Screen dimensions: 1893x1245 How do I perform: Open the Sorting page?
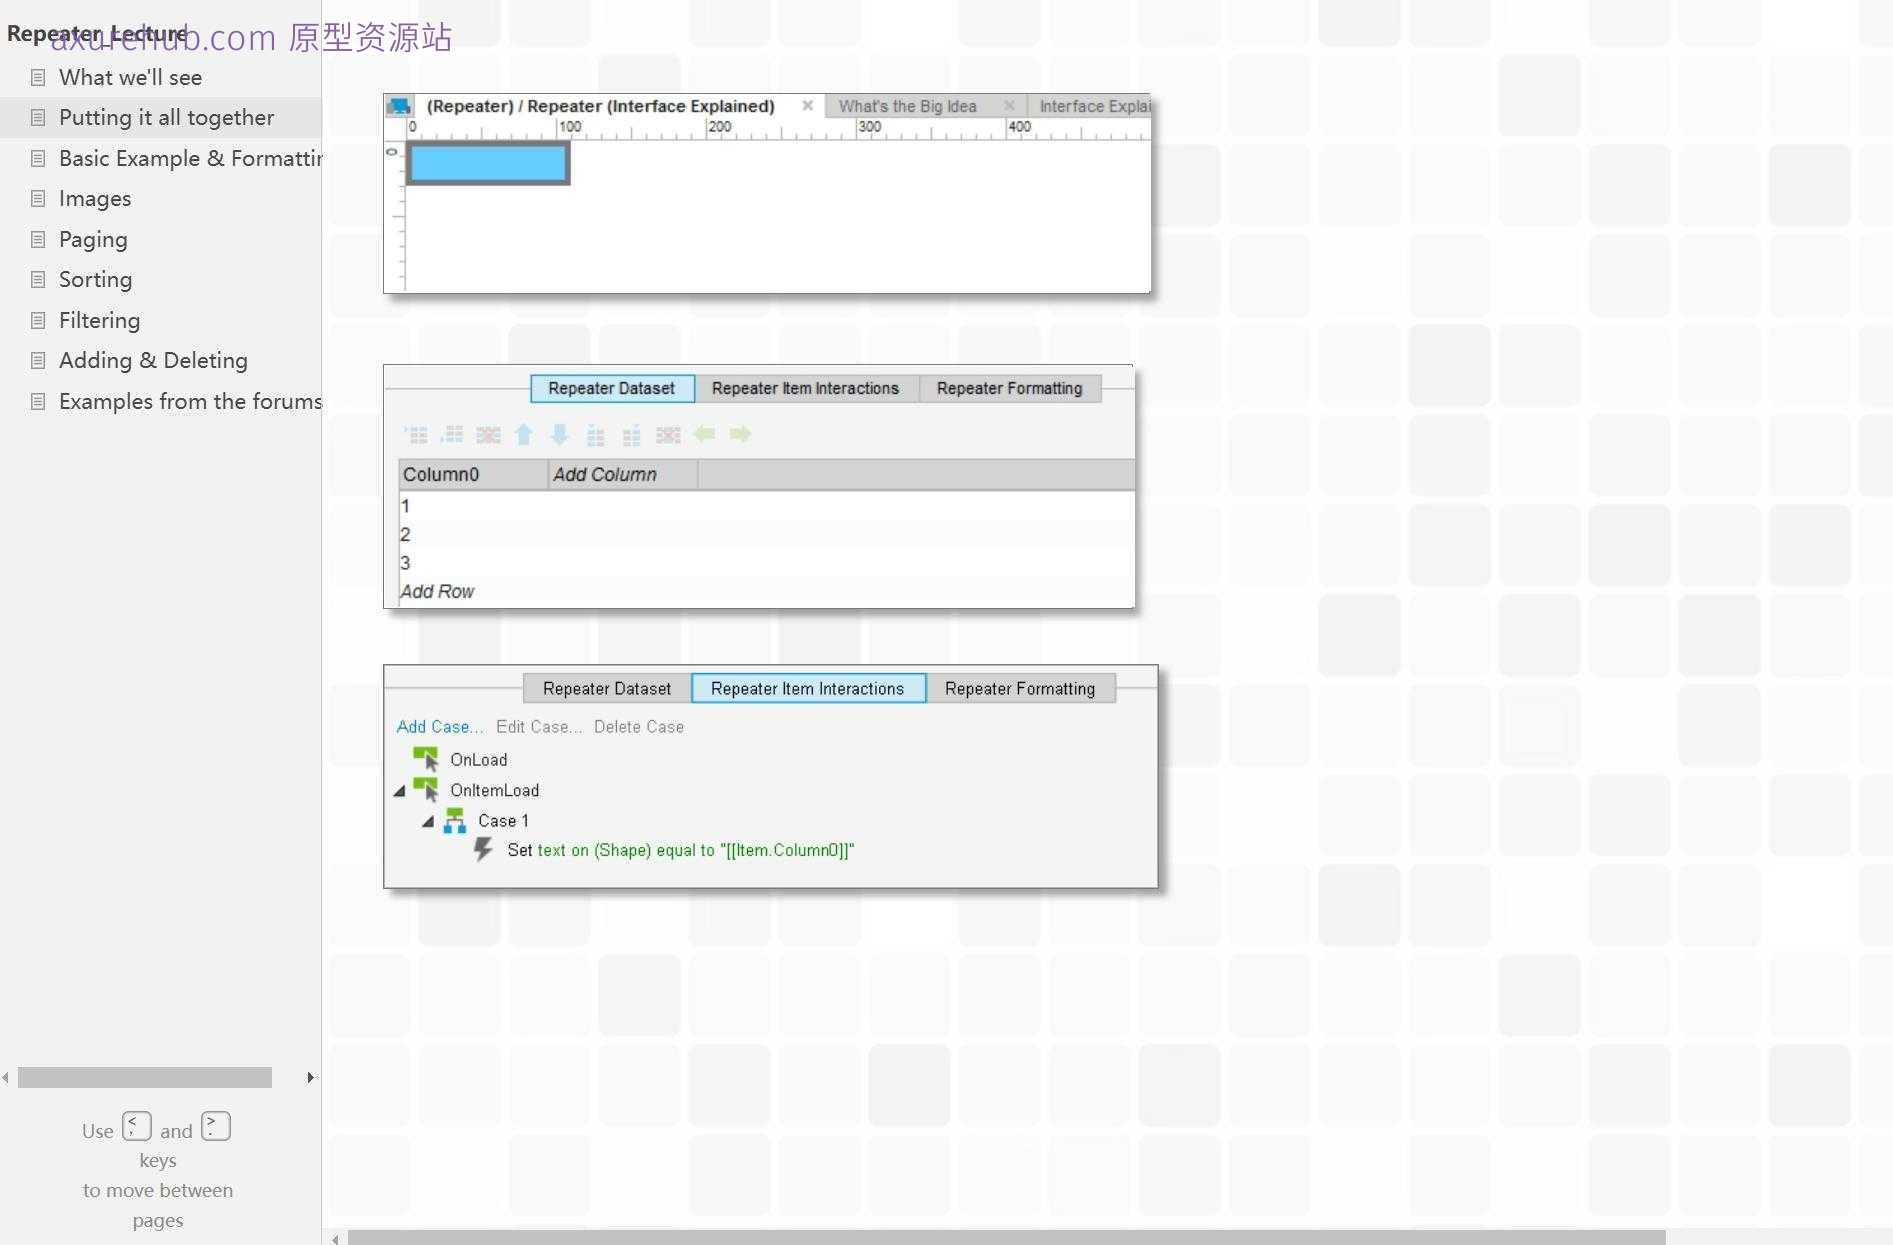(95, 279)
